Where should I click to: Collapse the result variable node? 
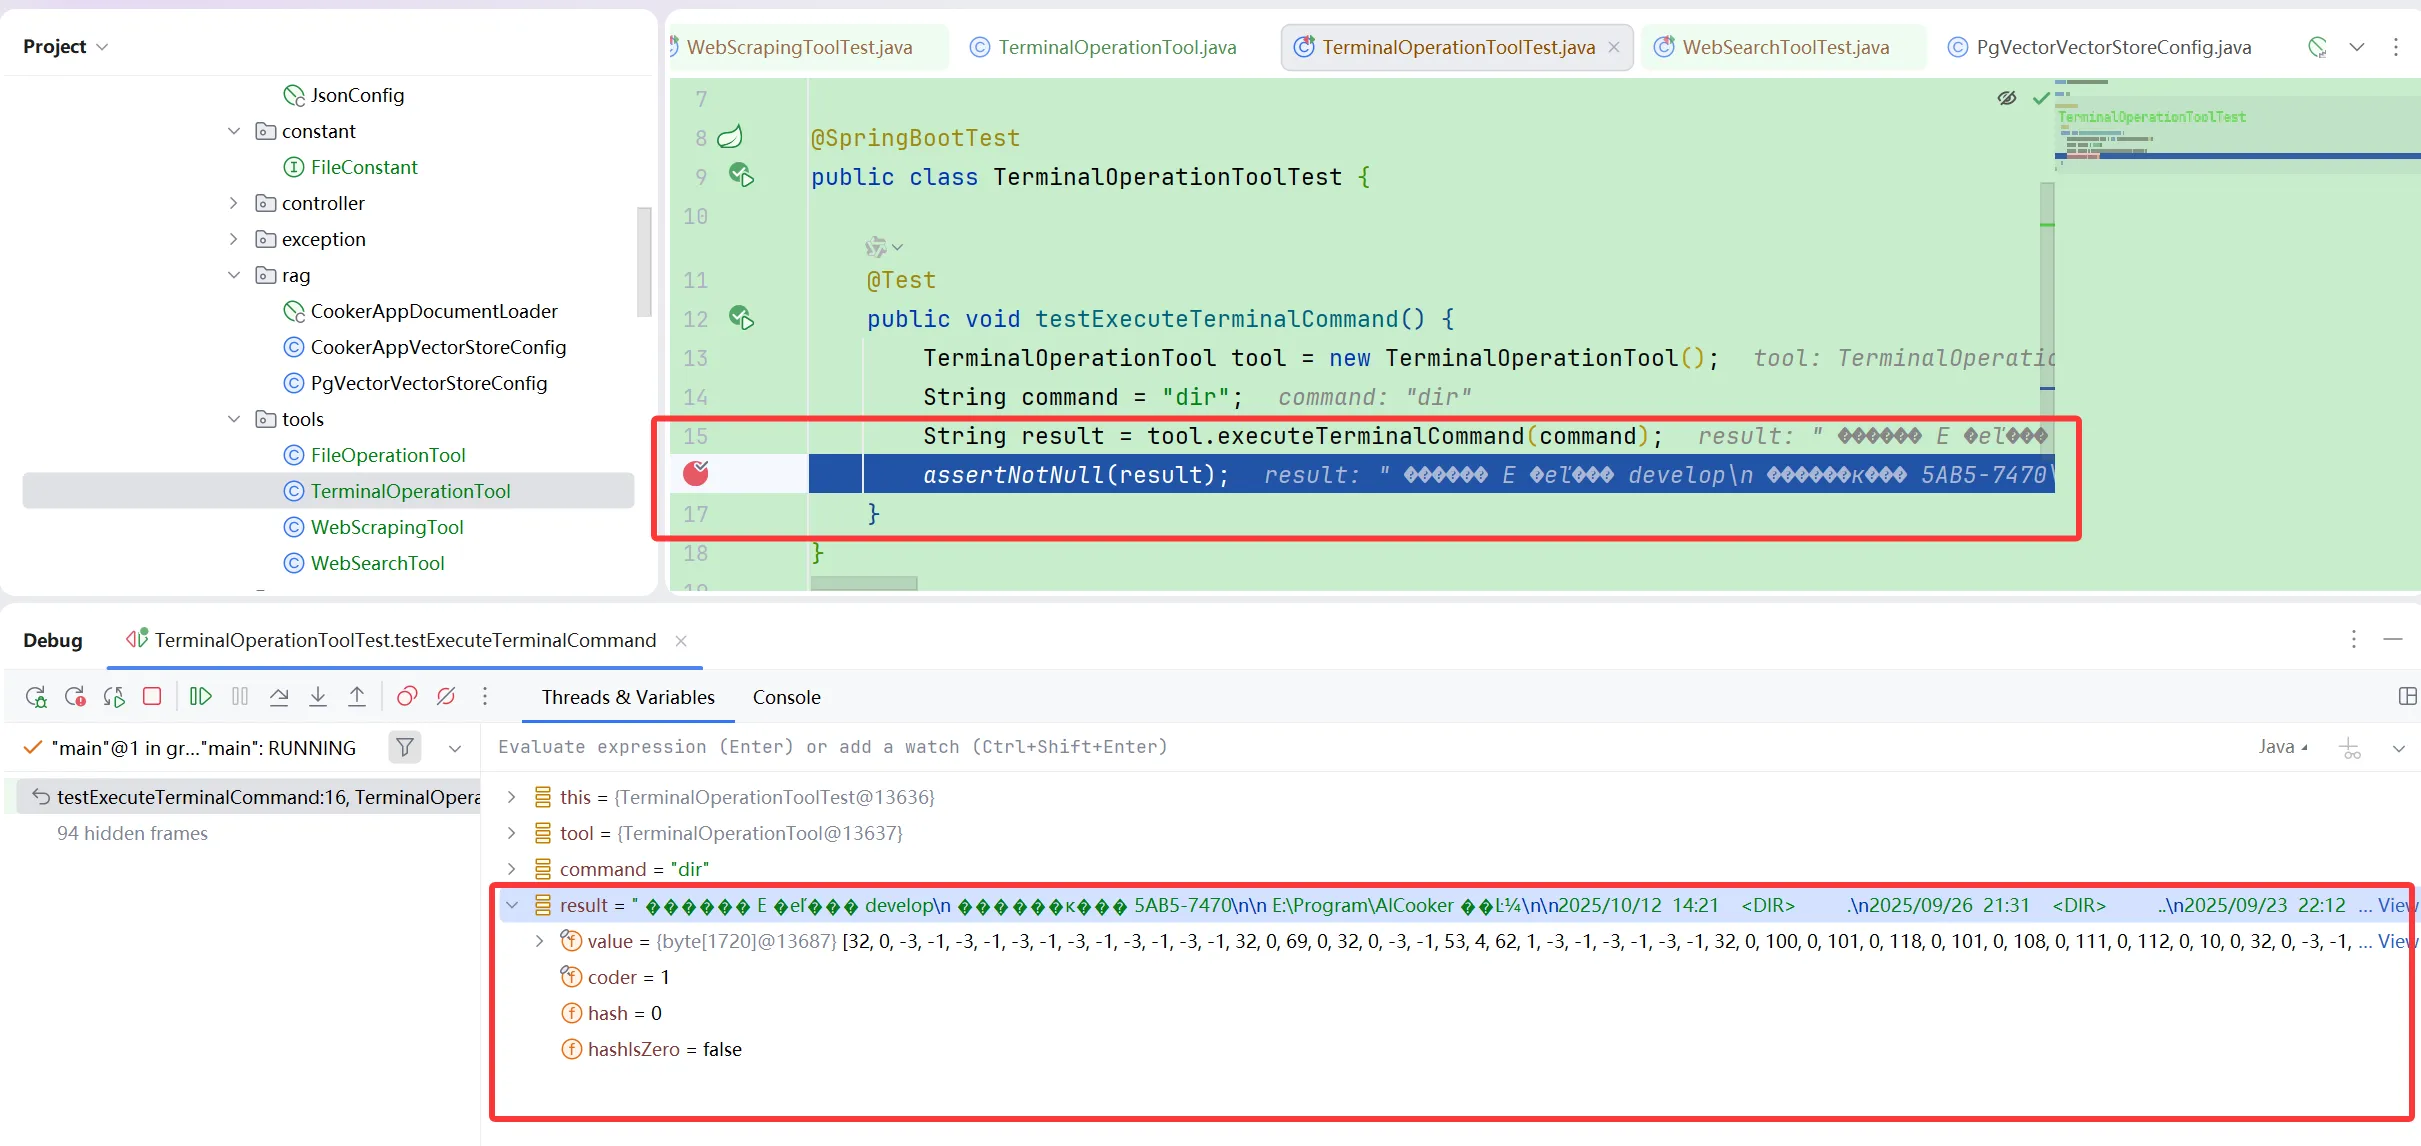click(x=512, y=905)
